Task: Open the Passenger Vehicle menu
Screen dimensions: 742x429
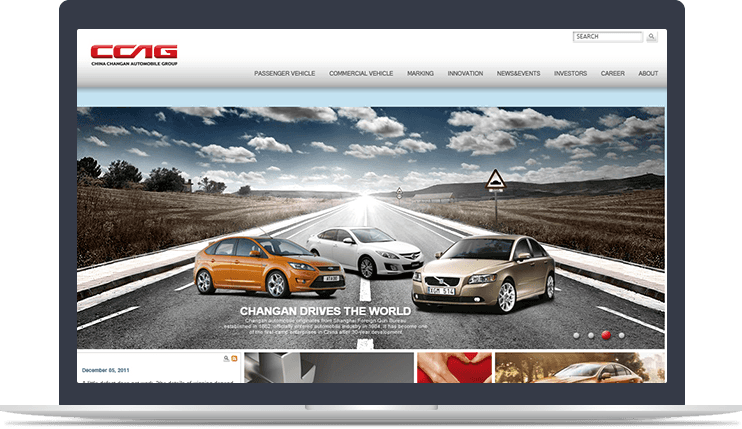Action: tap(284, 74)
